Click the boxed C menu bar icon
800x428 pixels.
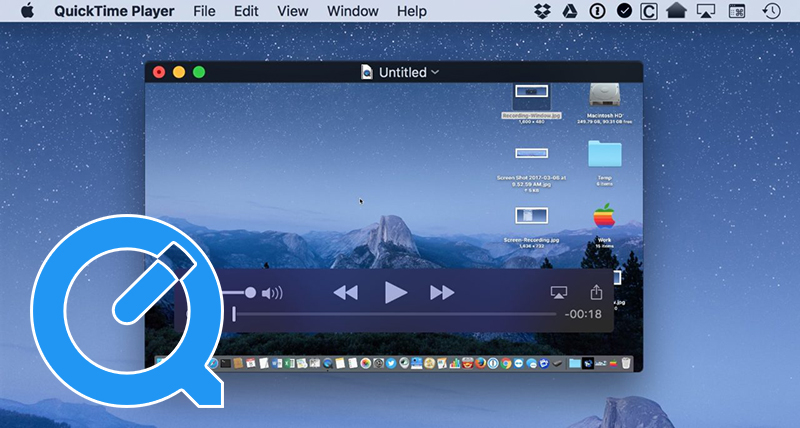point(648,11)
